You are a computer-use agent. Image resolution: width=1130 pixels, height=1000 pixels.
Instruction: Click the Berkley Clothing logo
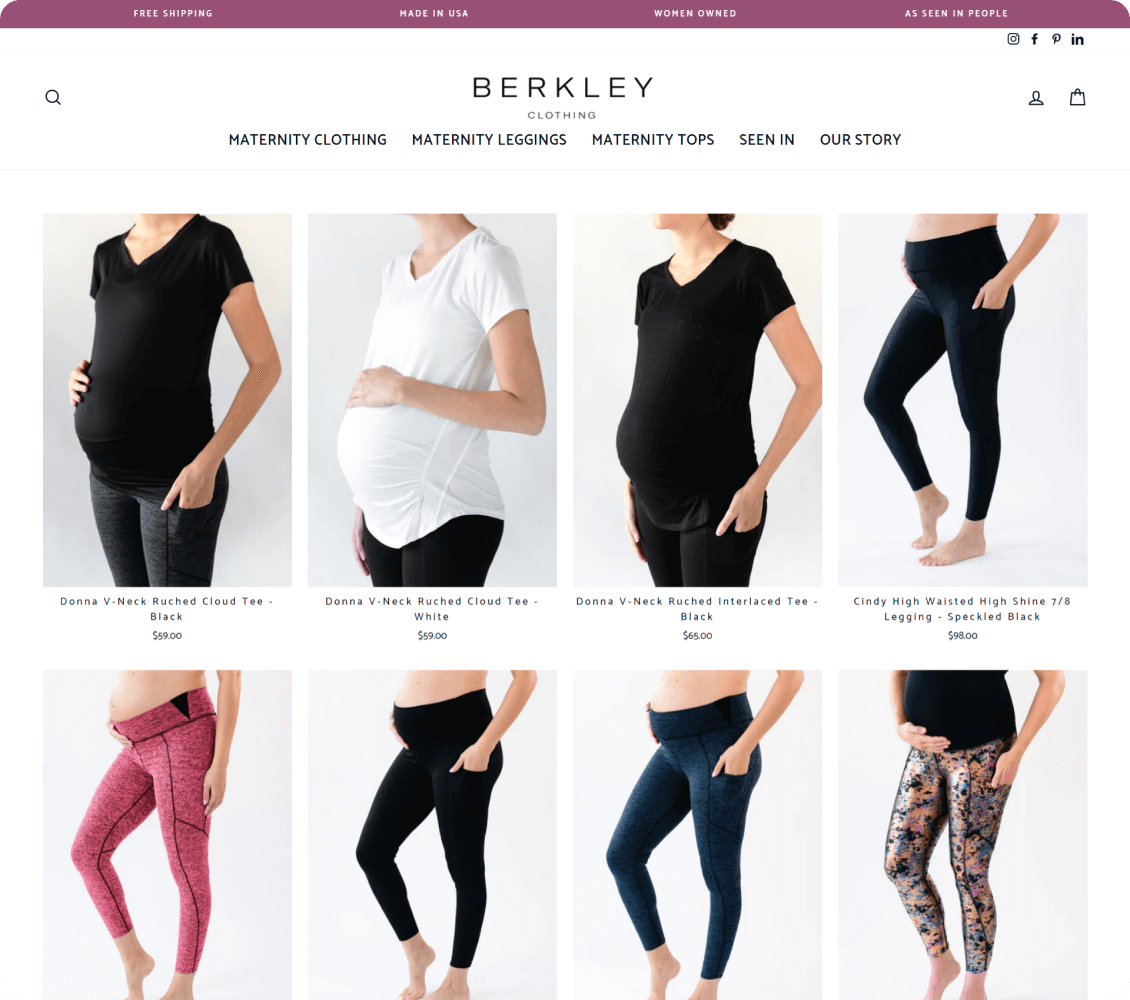563,97
